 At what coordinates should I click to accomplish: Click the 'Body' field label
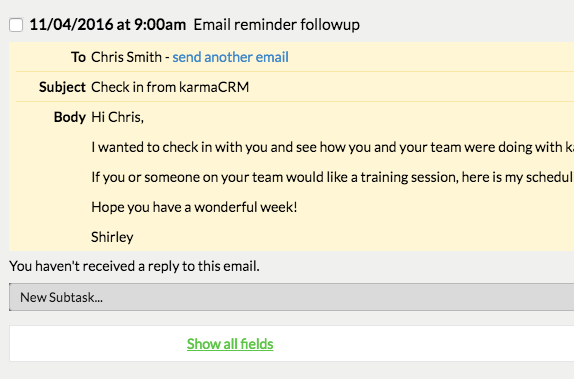point(70,117)
